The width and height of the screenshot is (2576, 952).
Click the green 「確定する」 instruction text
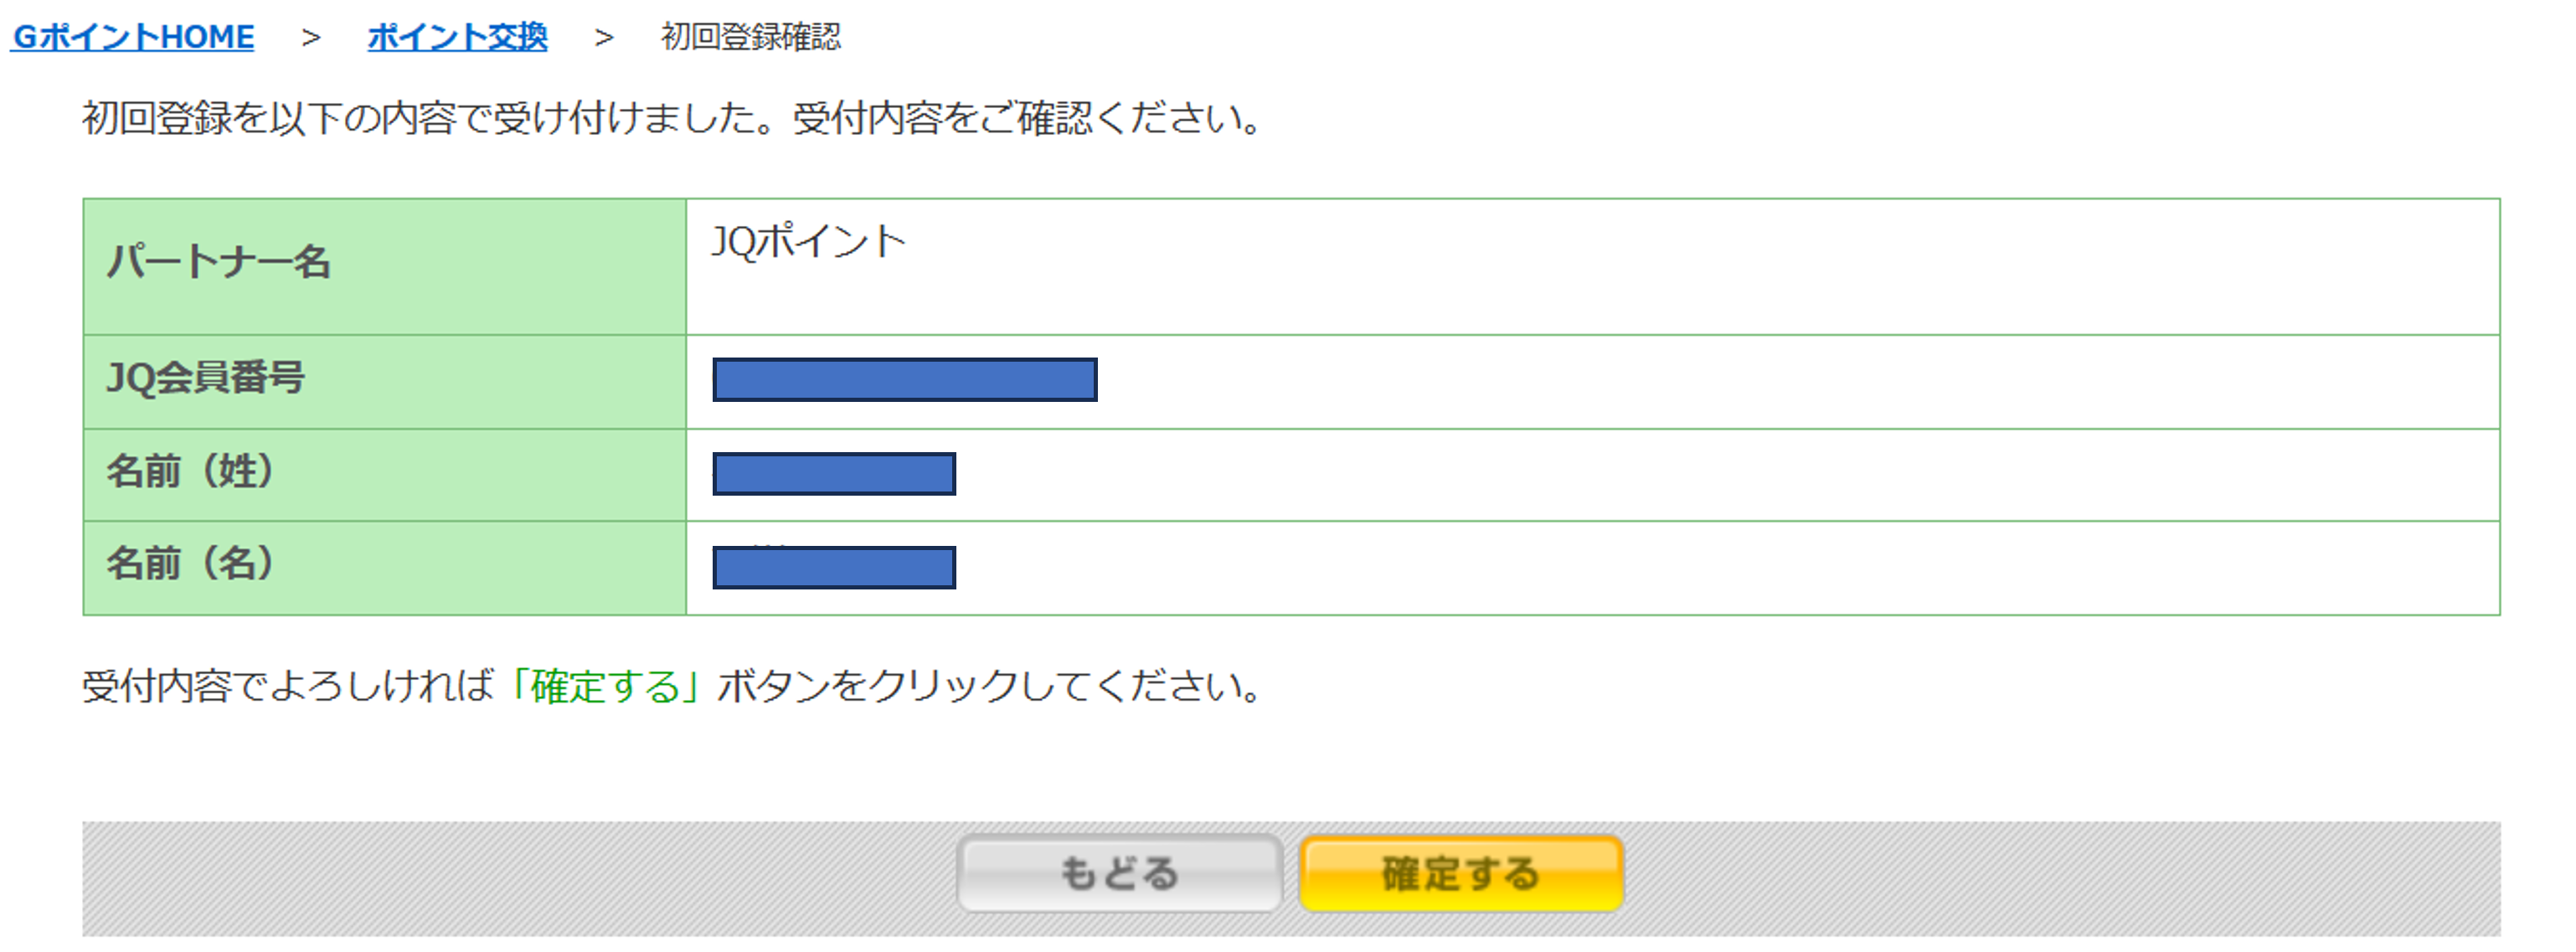[x=605, y=687]
